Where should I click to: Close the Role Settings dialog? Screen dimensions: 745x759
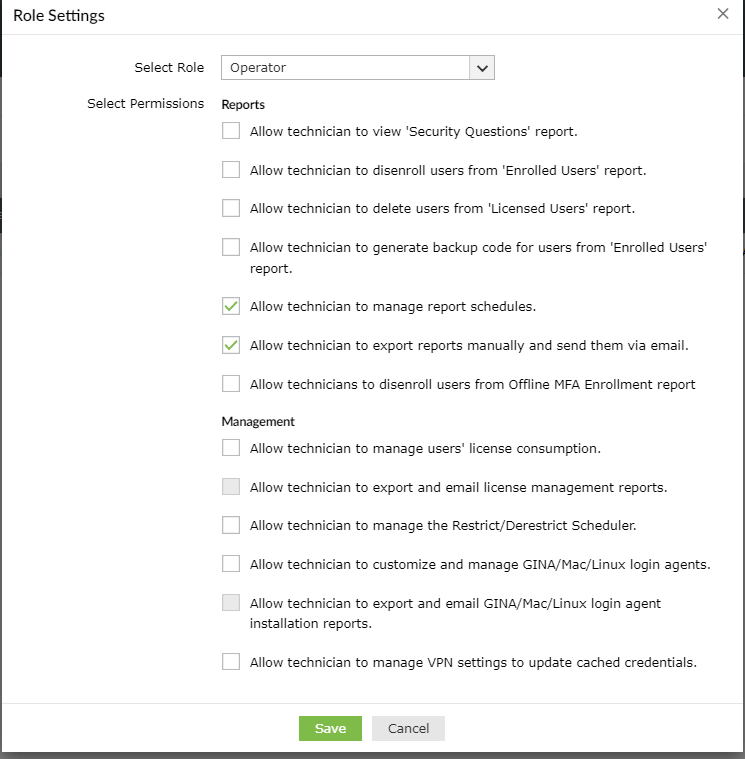tap(723, 14)
